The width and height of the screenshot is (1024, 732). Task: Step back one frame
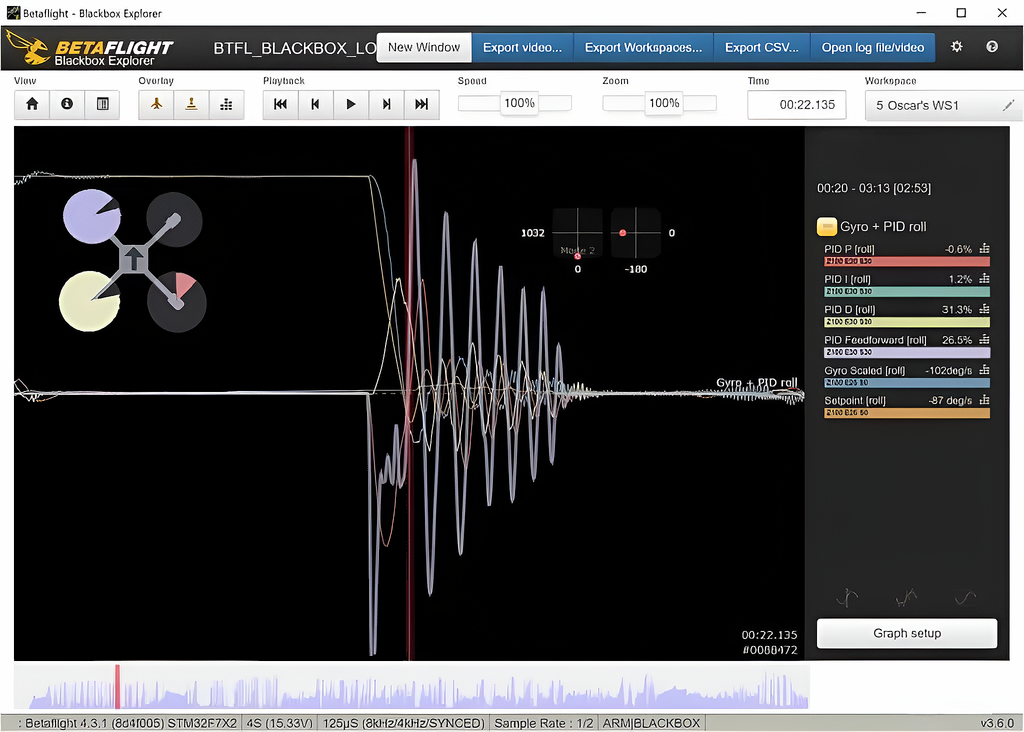click(315, 104)
